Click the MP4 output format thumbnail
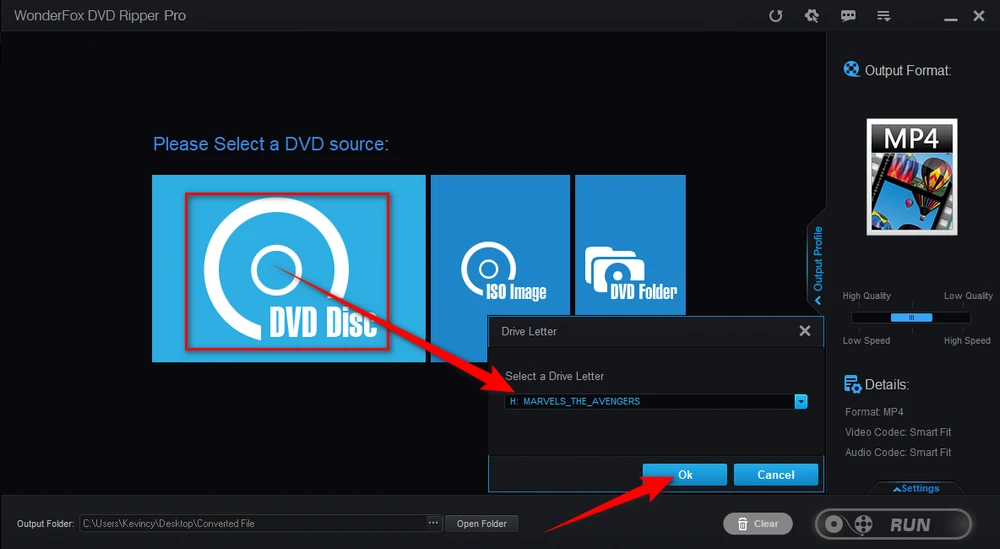 click(x=911, y=177)
